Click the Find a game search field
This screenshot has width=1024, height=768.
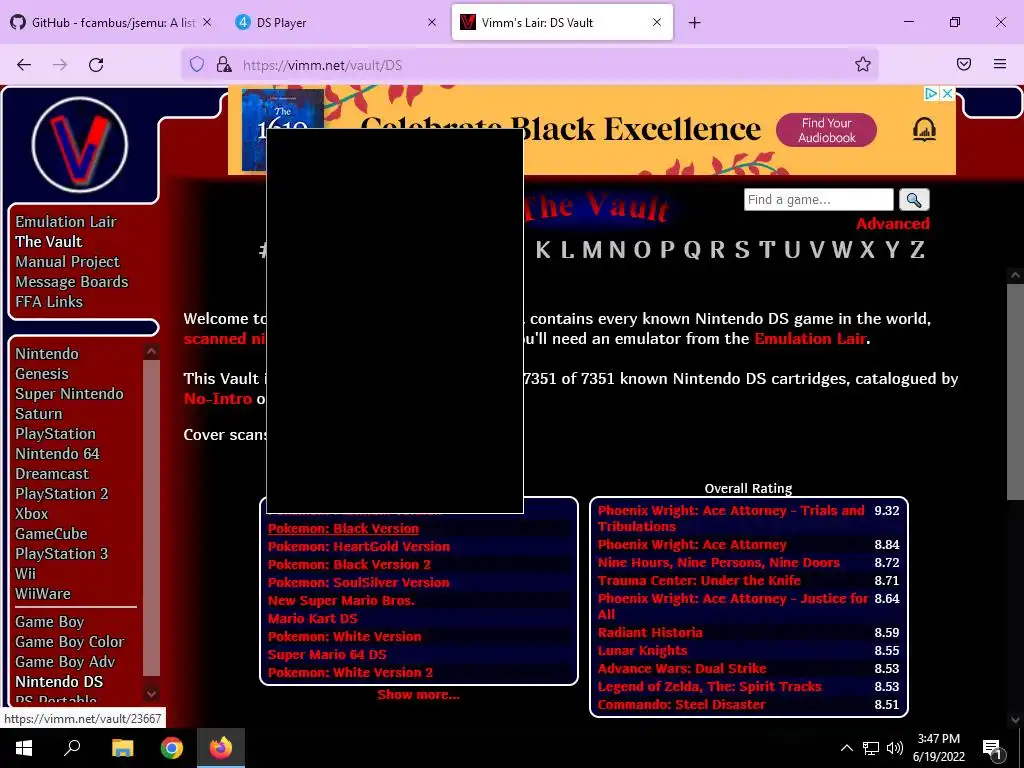818,200
